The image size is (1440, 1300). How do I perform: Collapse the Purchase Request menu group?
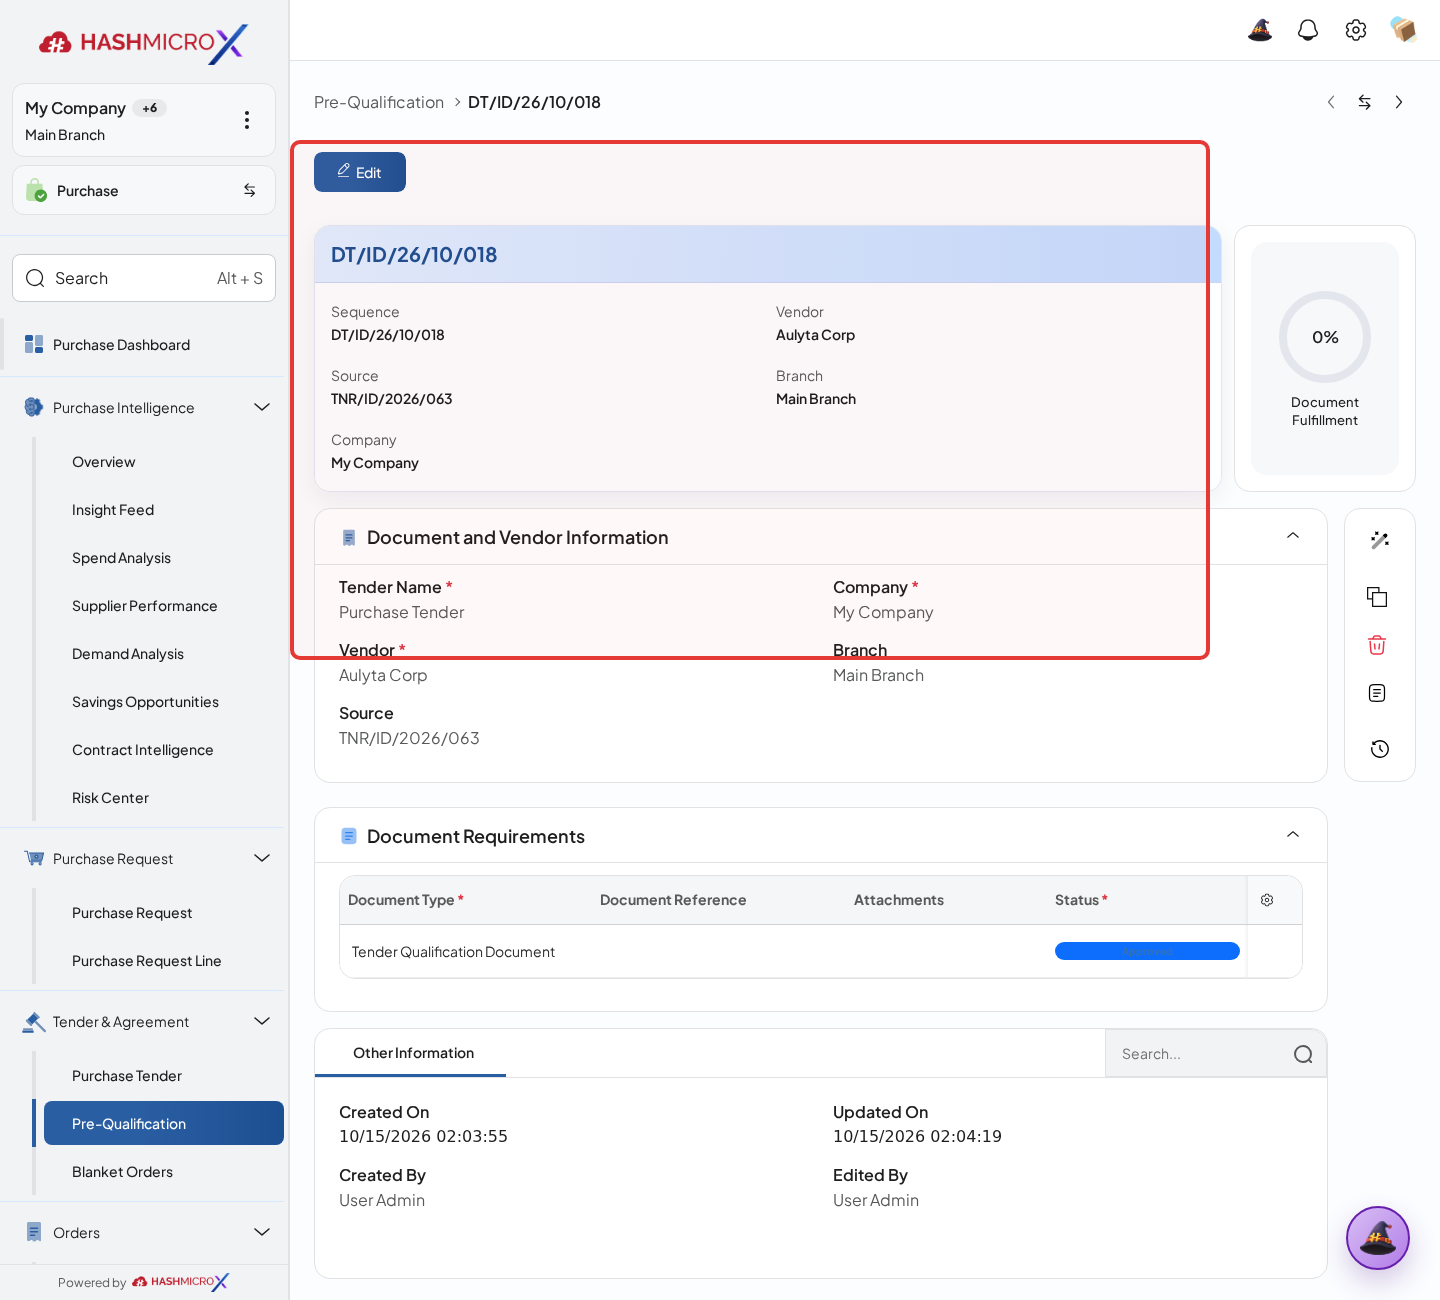pyautogui.click(x=262, y=858)
